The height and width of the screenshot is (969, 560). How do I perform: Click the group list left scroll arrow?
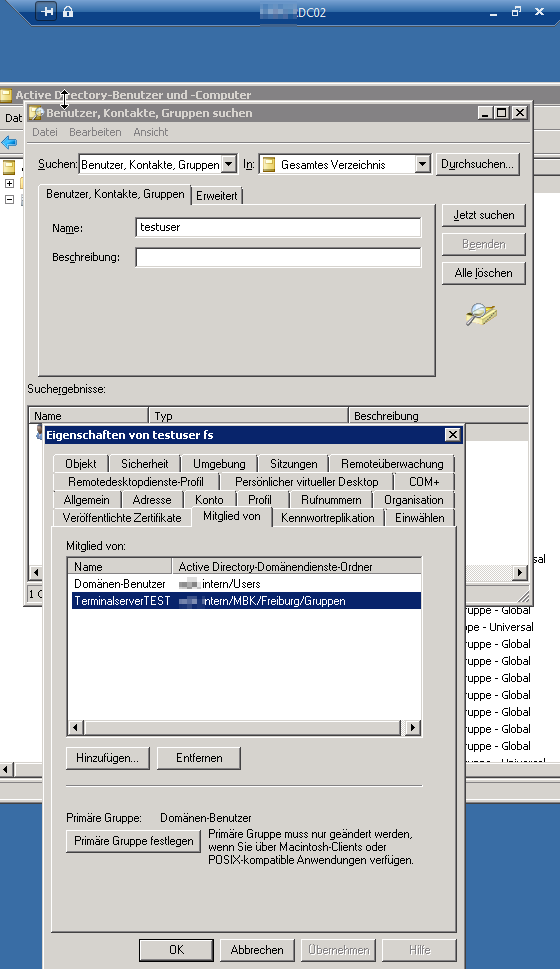click(75, 727)
